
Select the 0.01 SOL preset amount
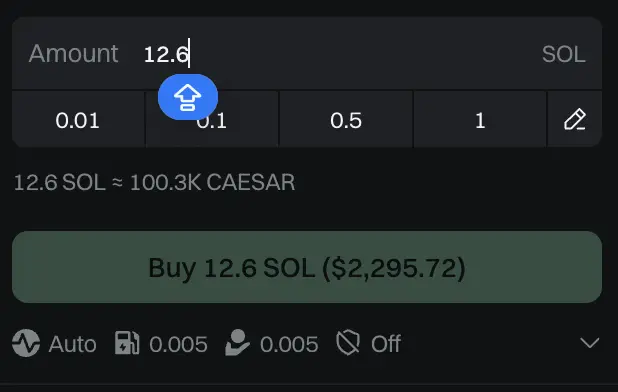tap(78, 119)
